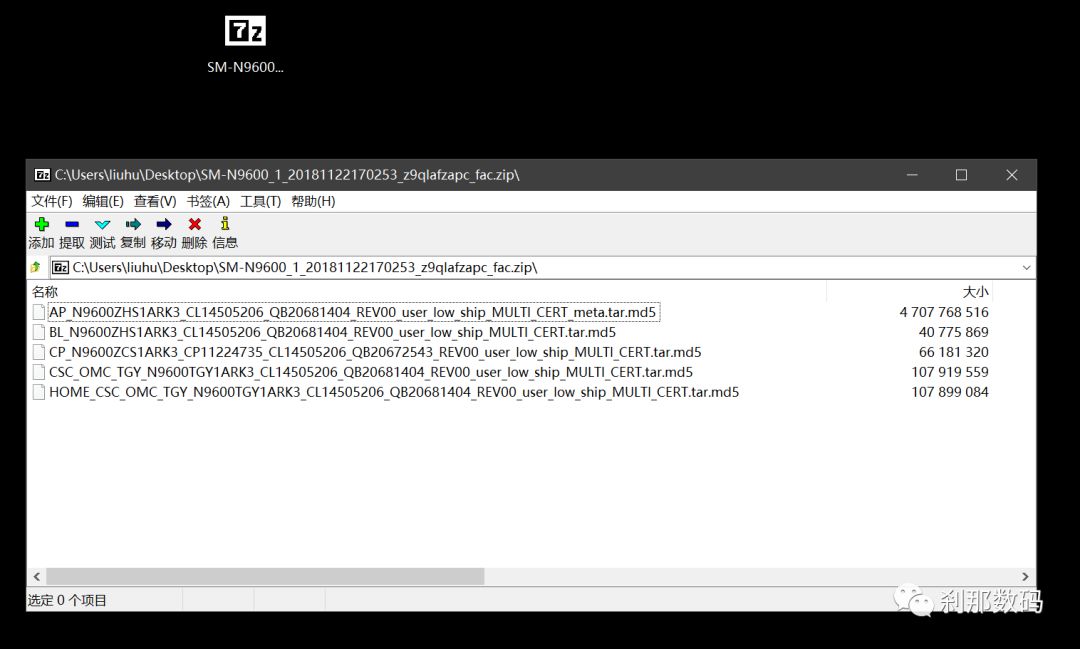Expand the address path dropdown arrow

click(1026, 268)
